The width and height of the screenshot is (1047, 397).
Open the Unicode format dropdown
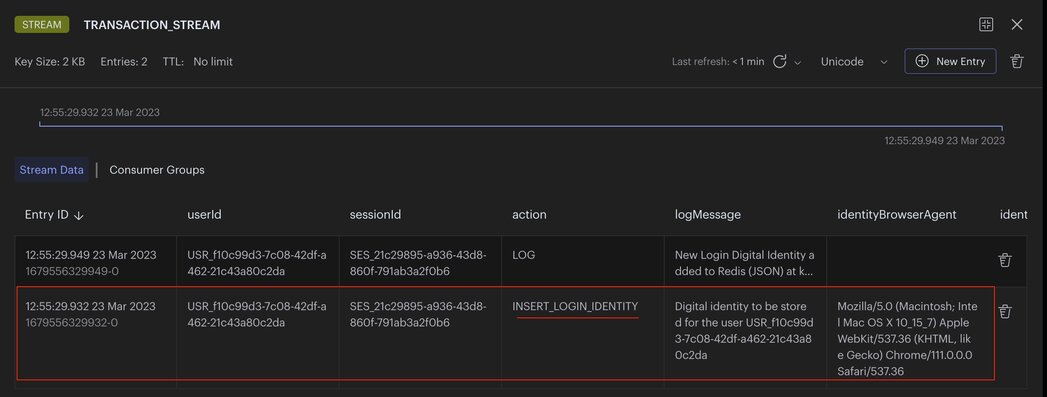(854, 61)
